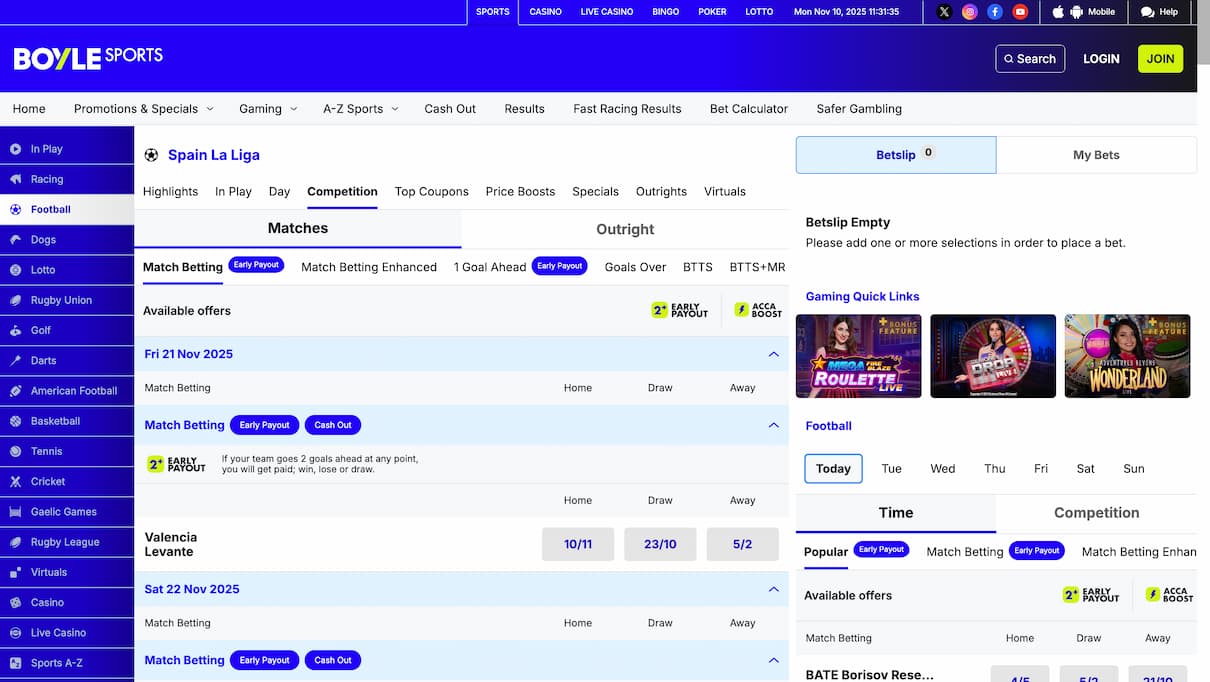Expand Promotions & Specials menu

pos(143,109)
